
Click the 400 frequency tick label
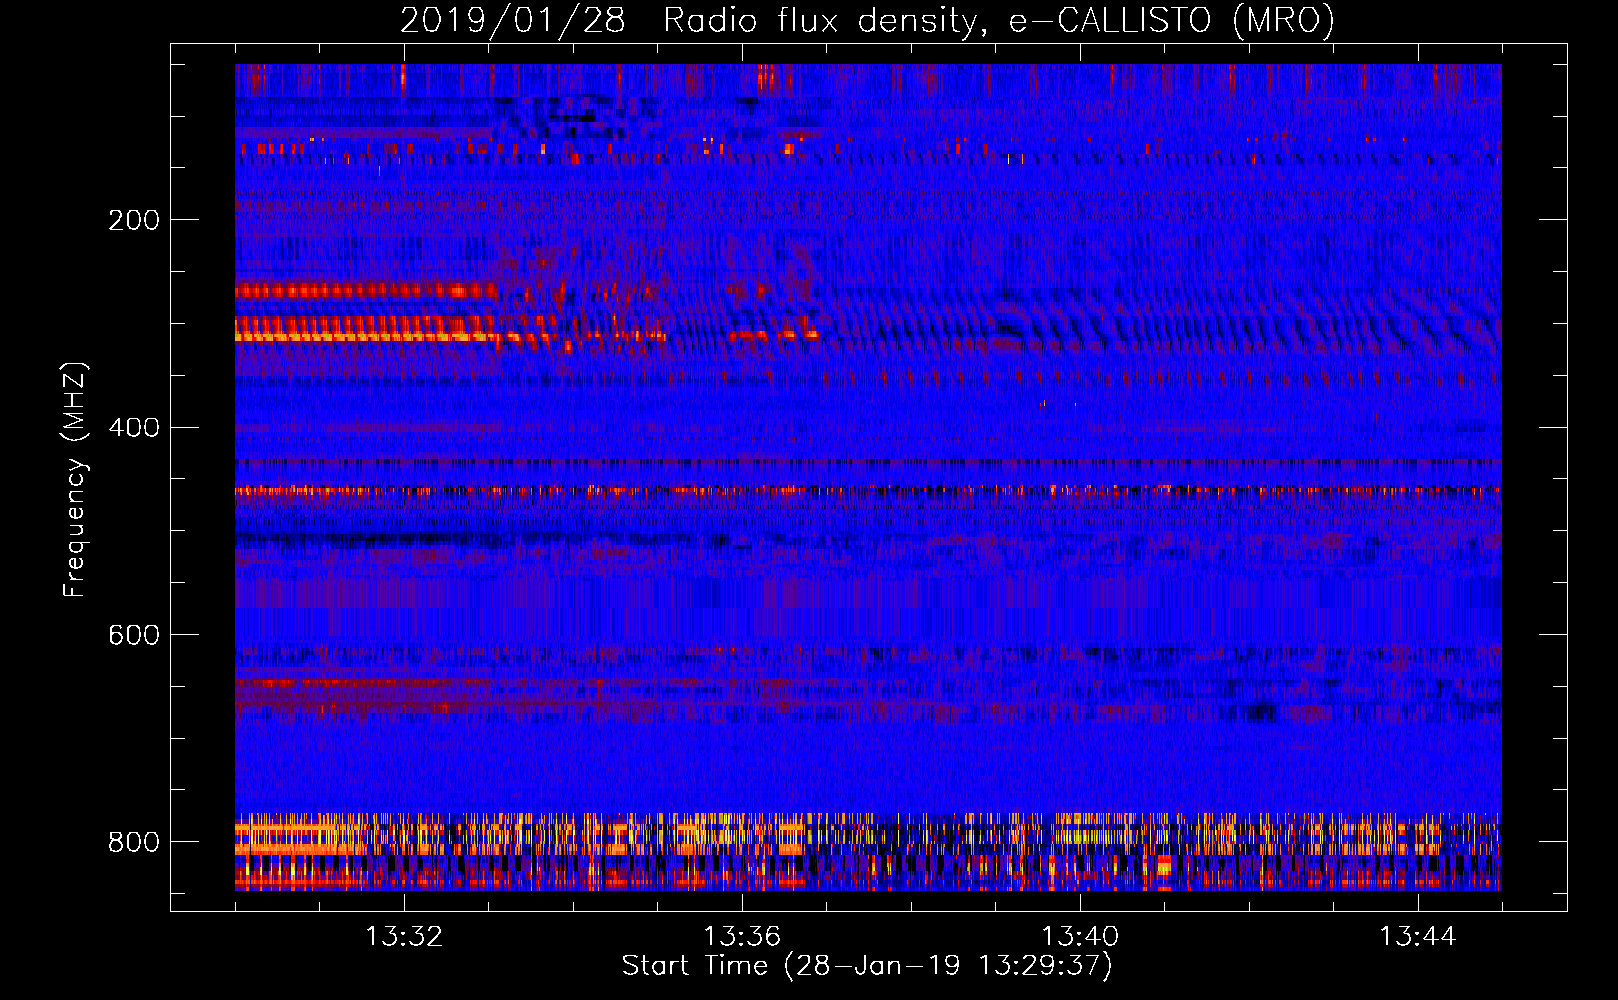133,428
